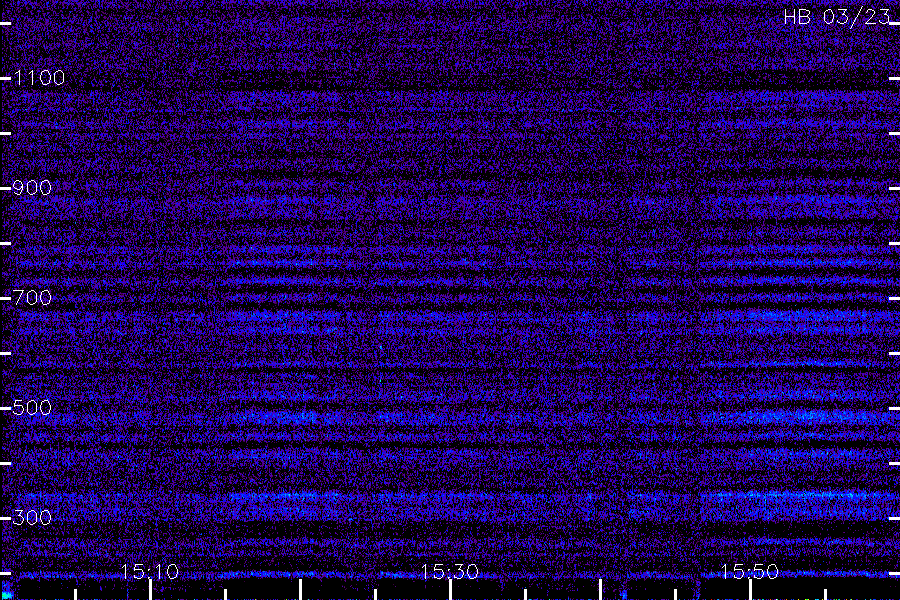Click the 1100 frequency axis label
Viewport: 900px width, 600px height.
coord(39,78)
